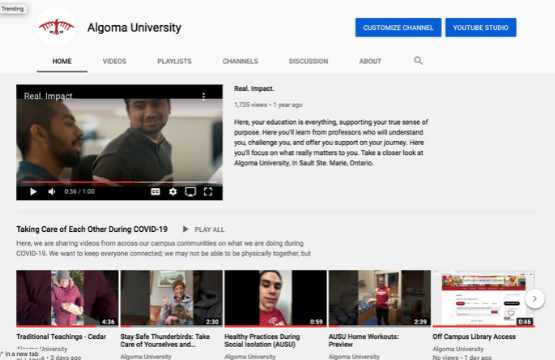The image size is (555, 360).
Task: Open the Playlists tab
Action: 174,61
